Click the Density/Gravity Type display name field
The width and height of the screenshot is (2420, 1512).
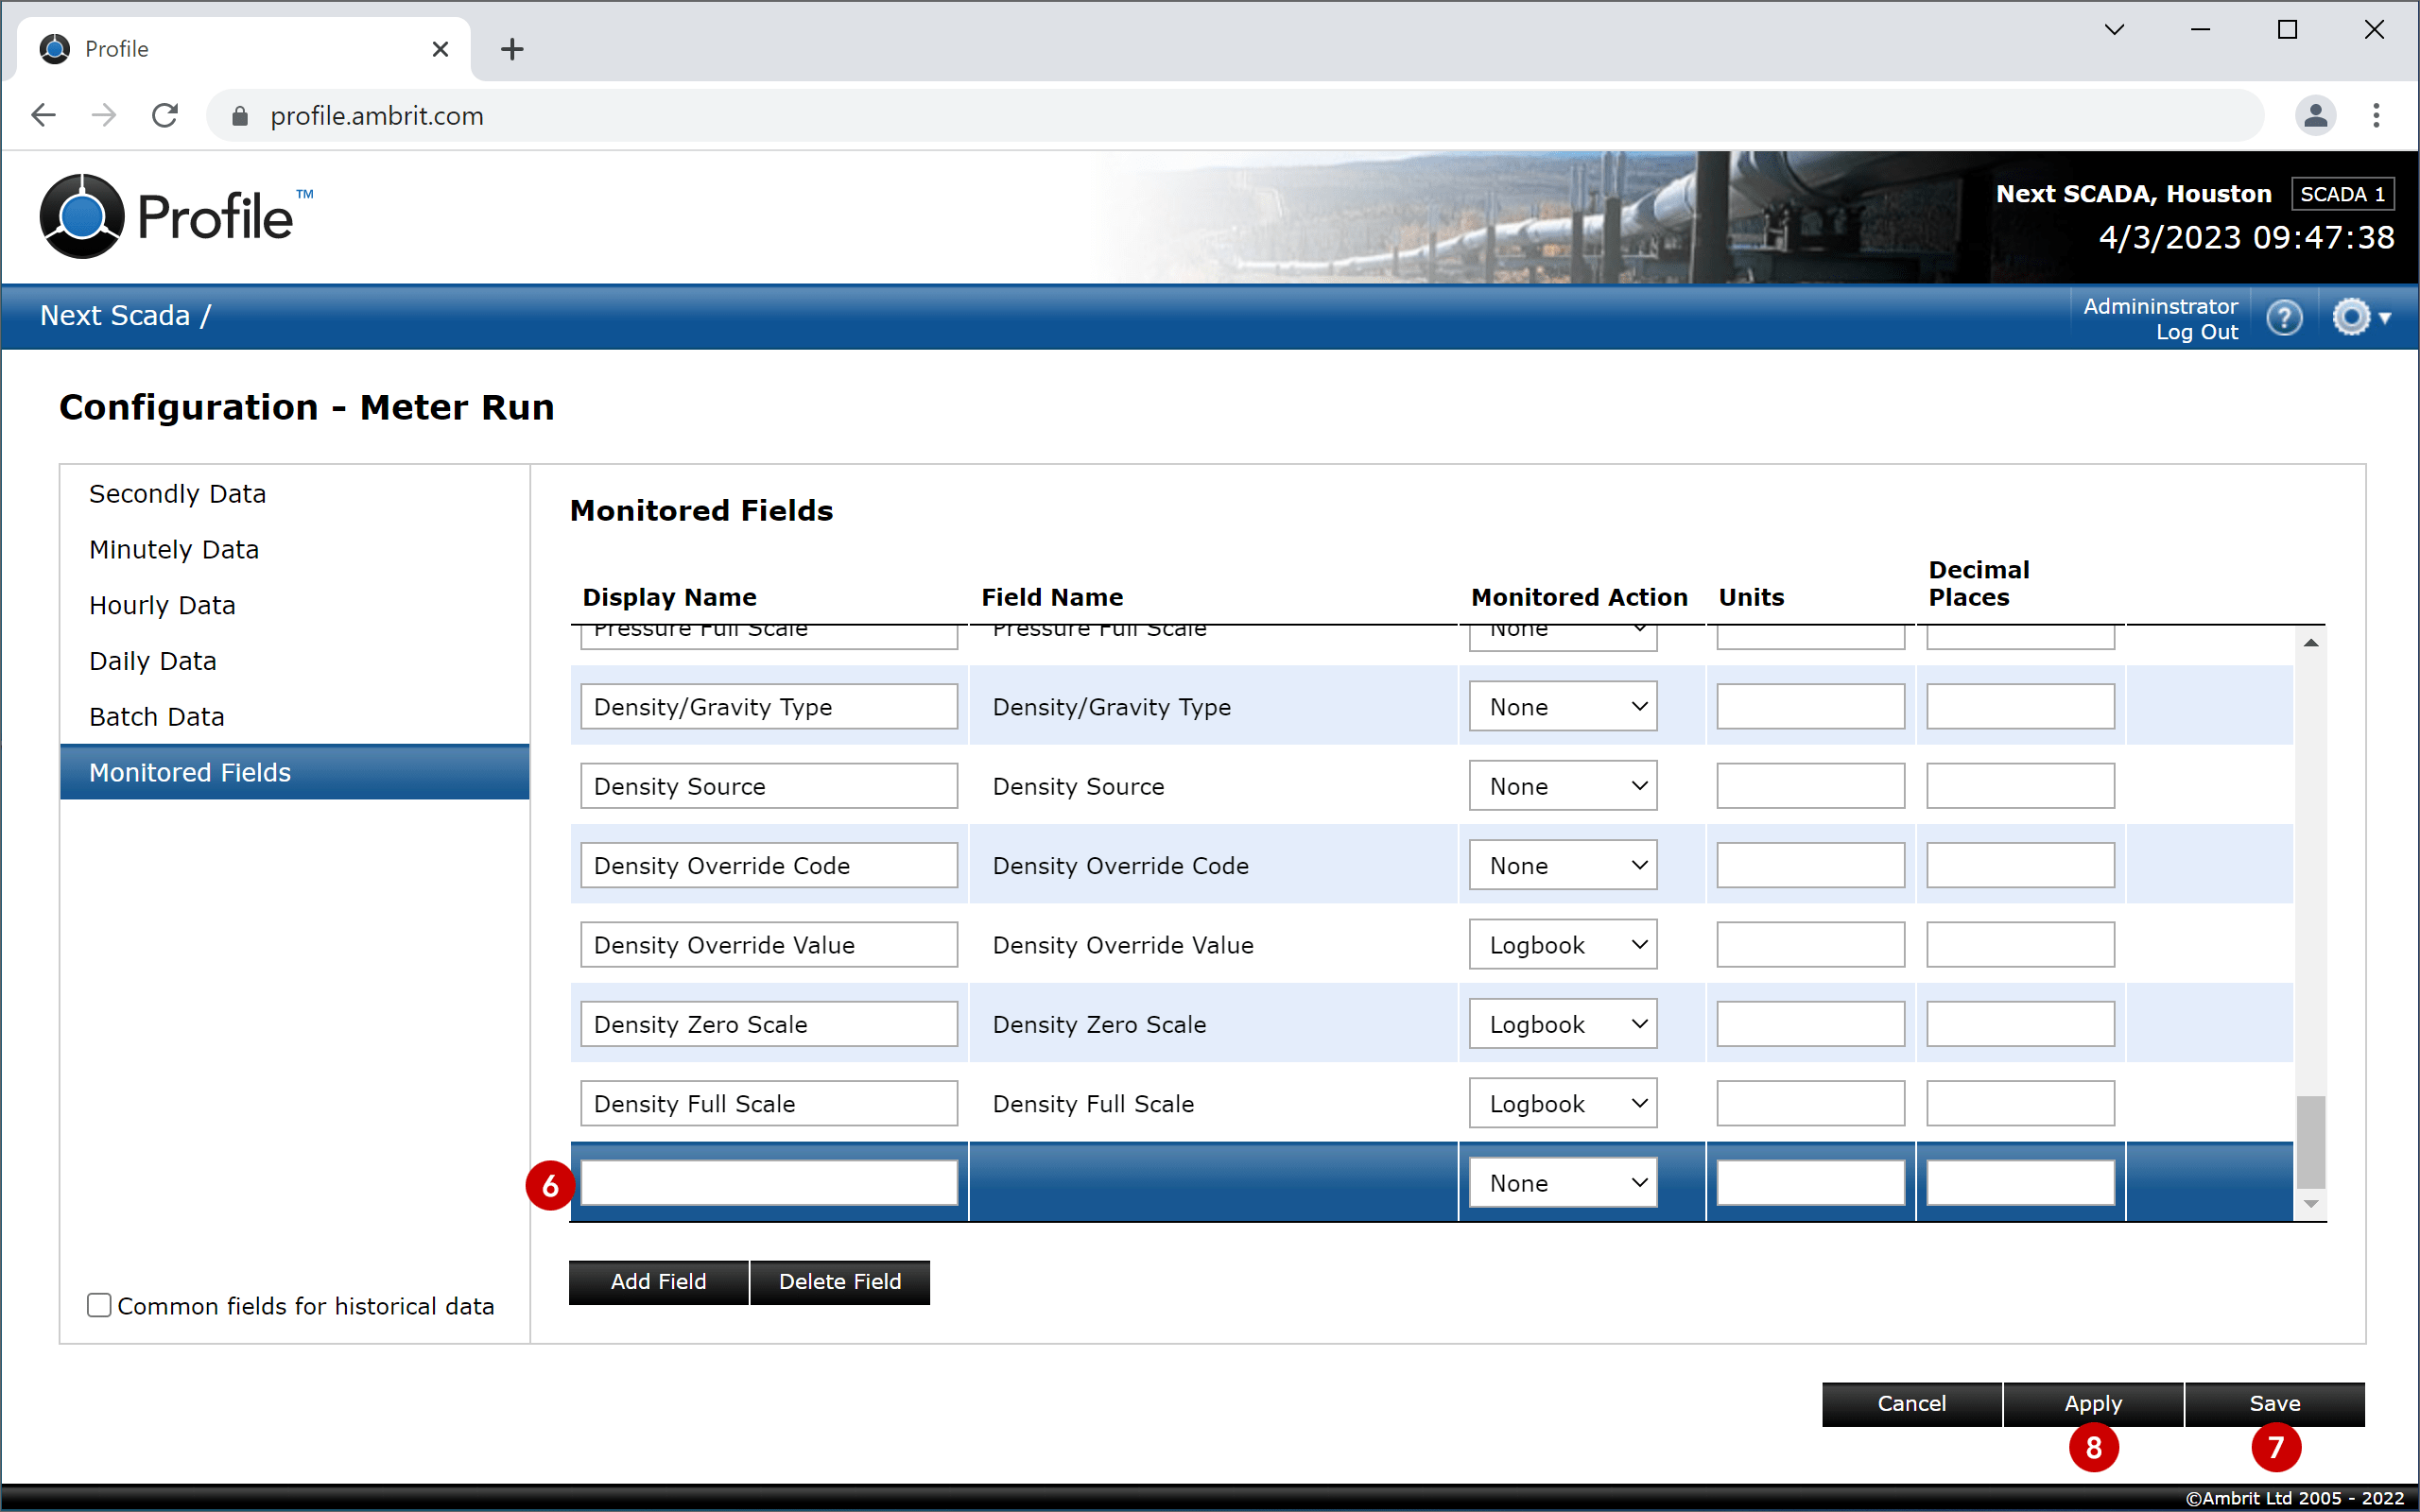click(x=768, y=707)
